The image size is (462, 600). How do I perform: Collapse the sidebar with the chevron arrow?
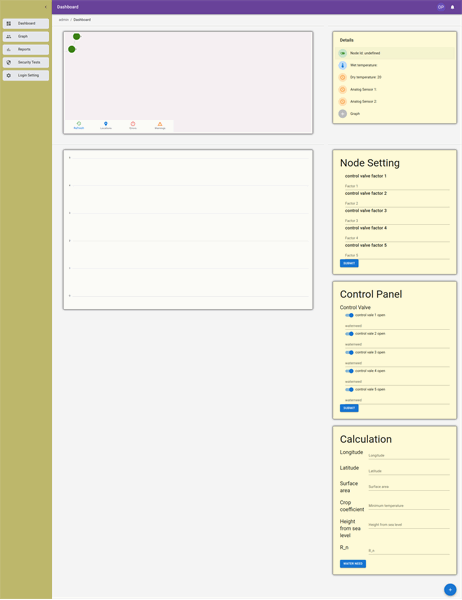click(x=46, y=7)
